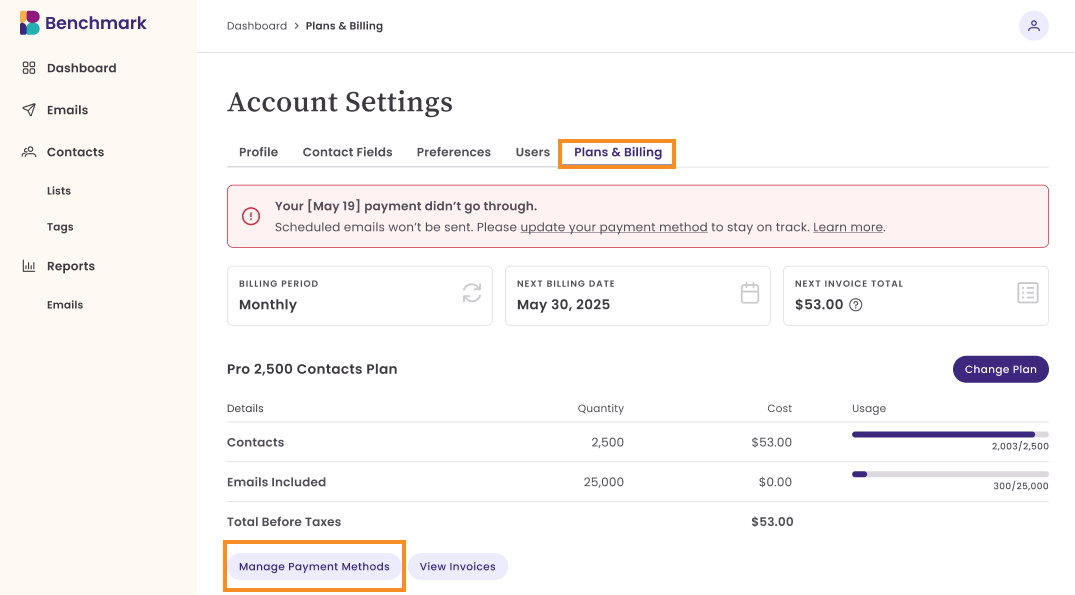The image size is (1075, 595).
Task: Click the Reports bar chart icon
Action: click(x=29, y=266)
